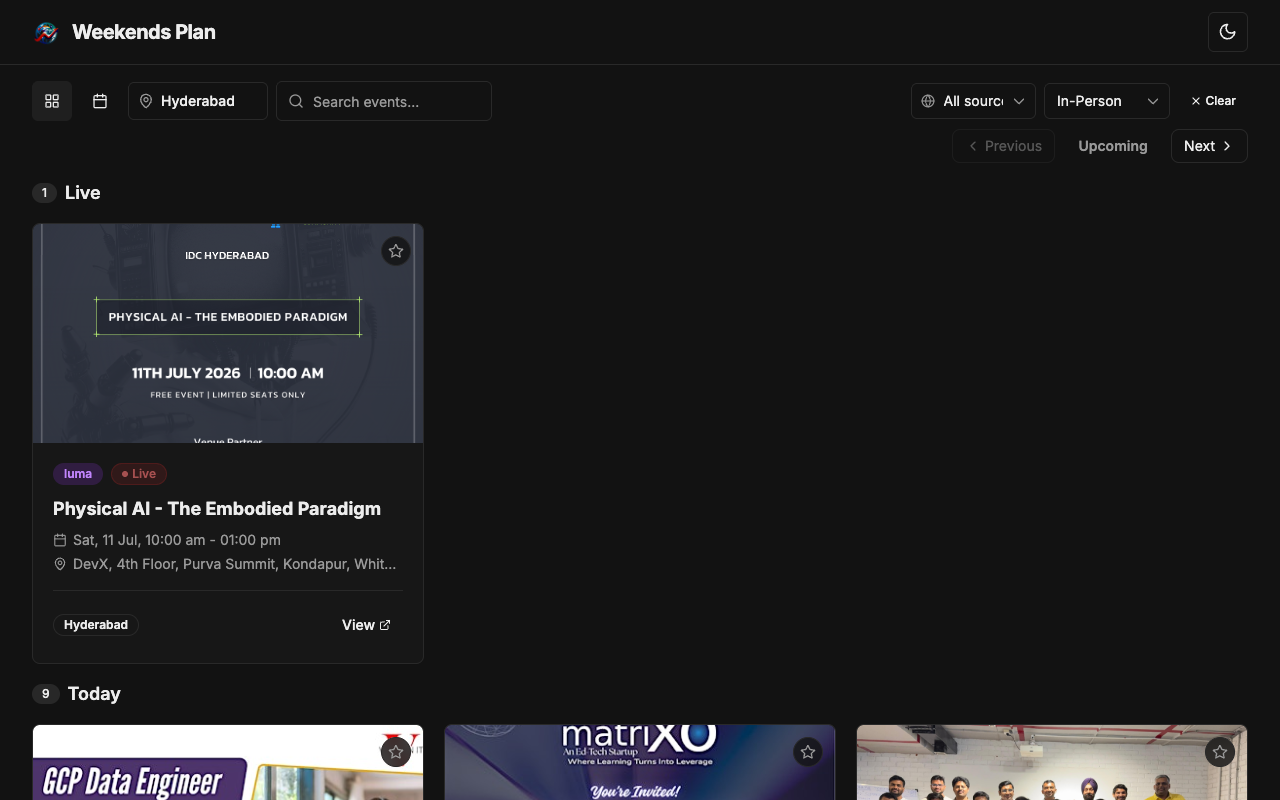Star the GCP Data Engineer event

(x=396, y=752)
